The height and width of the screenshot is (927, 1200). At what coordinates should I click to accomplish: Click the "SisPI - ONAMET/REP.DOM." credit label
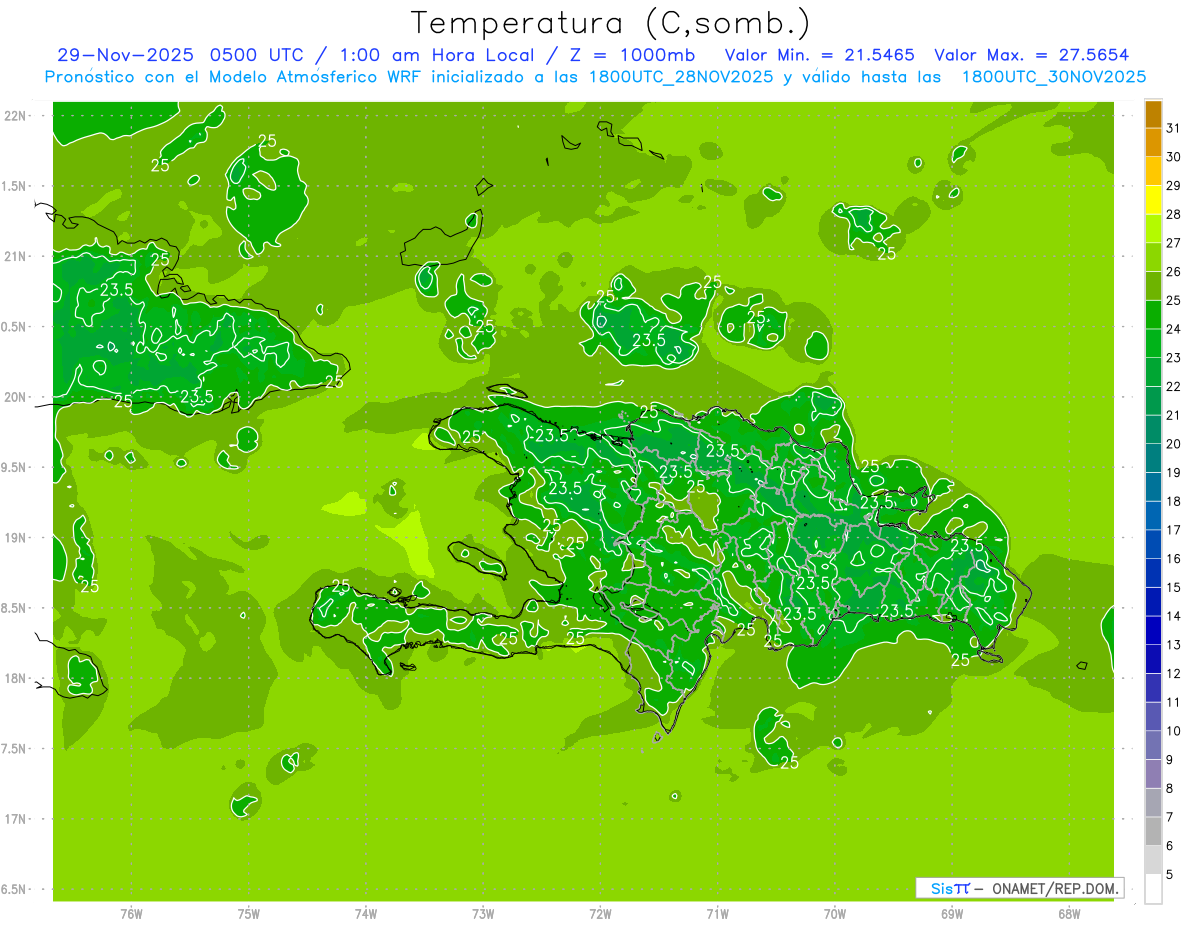pos(1019,888)
